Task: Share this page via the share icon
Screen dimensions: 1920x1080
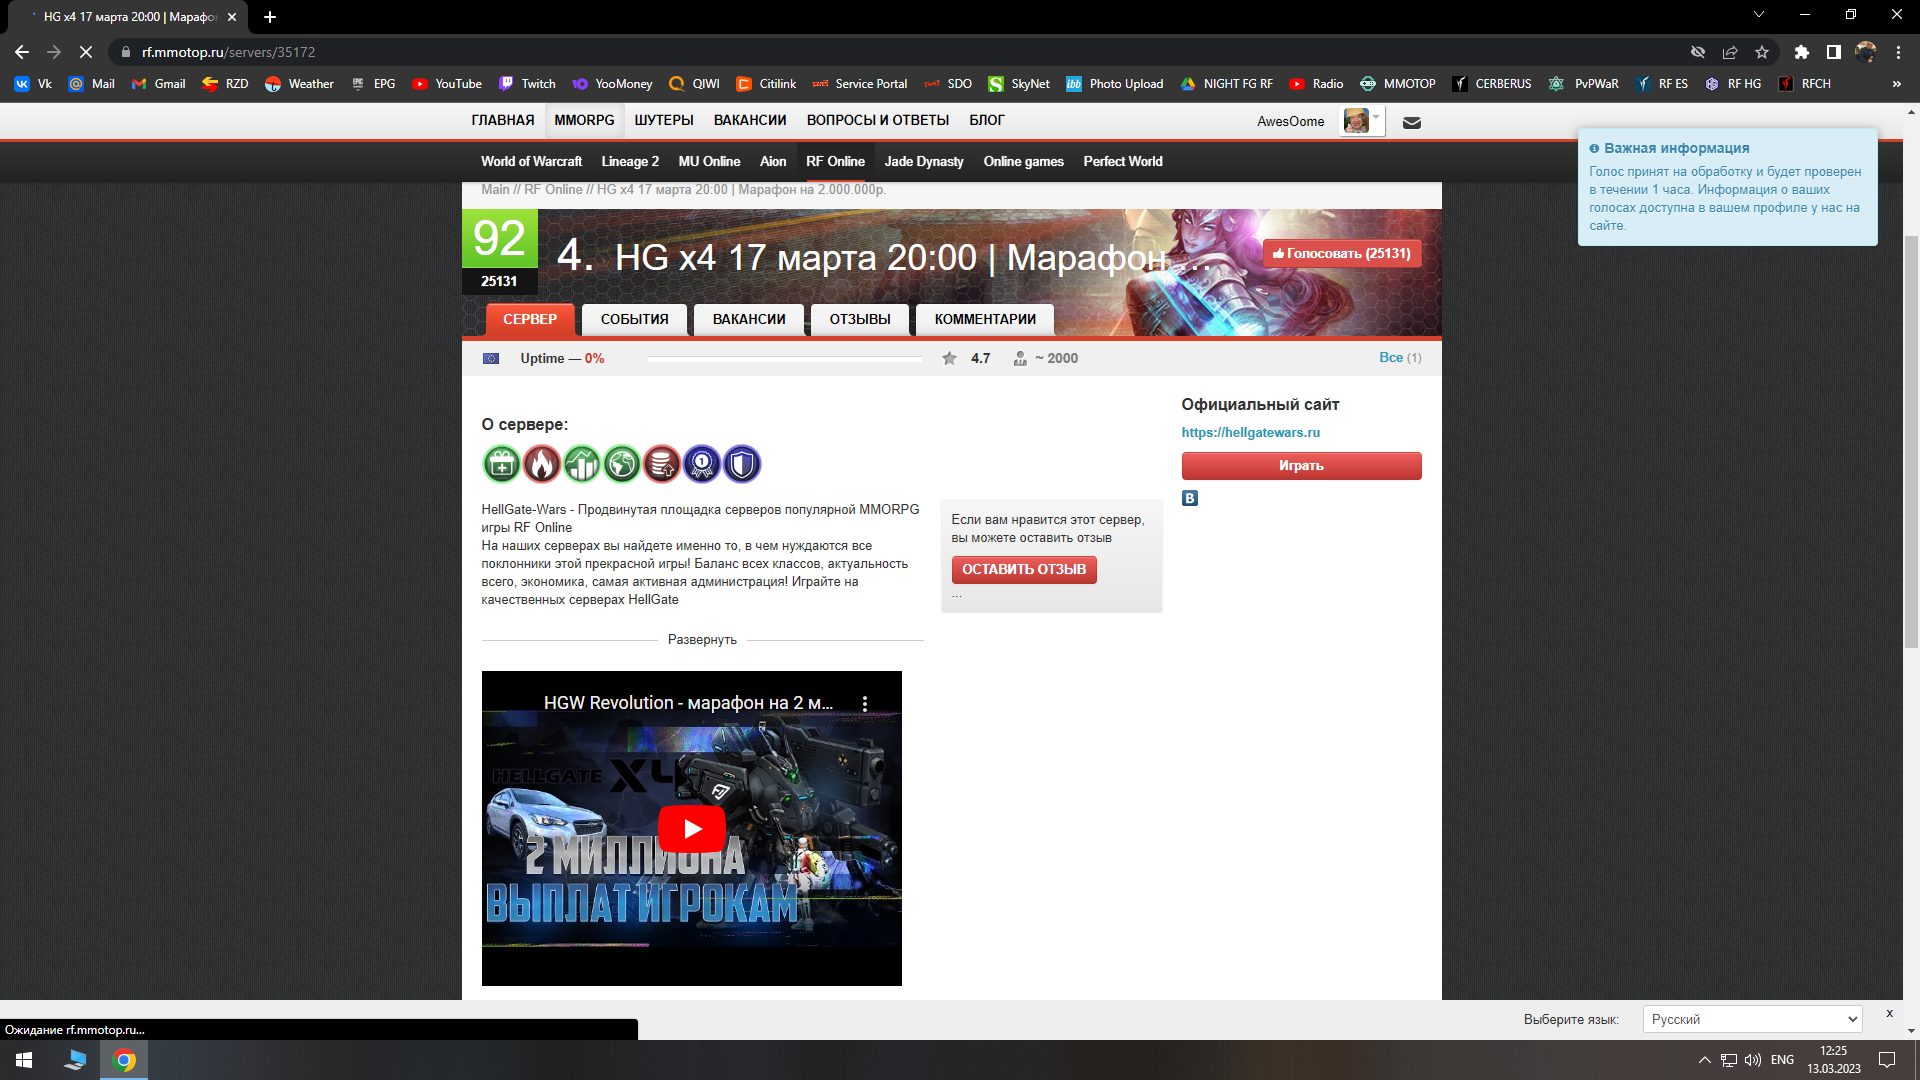Action: pos(1730,52)
